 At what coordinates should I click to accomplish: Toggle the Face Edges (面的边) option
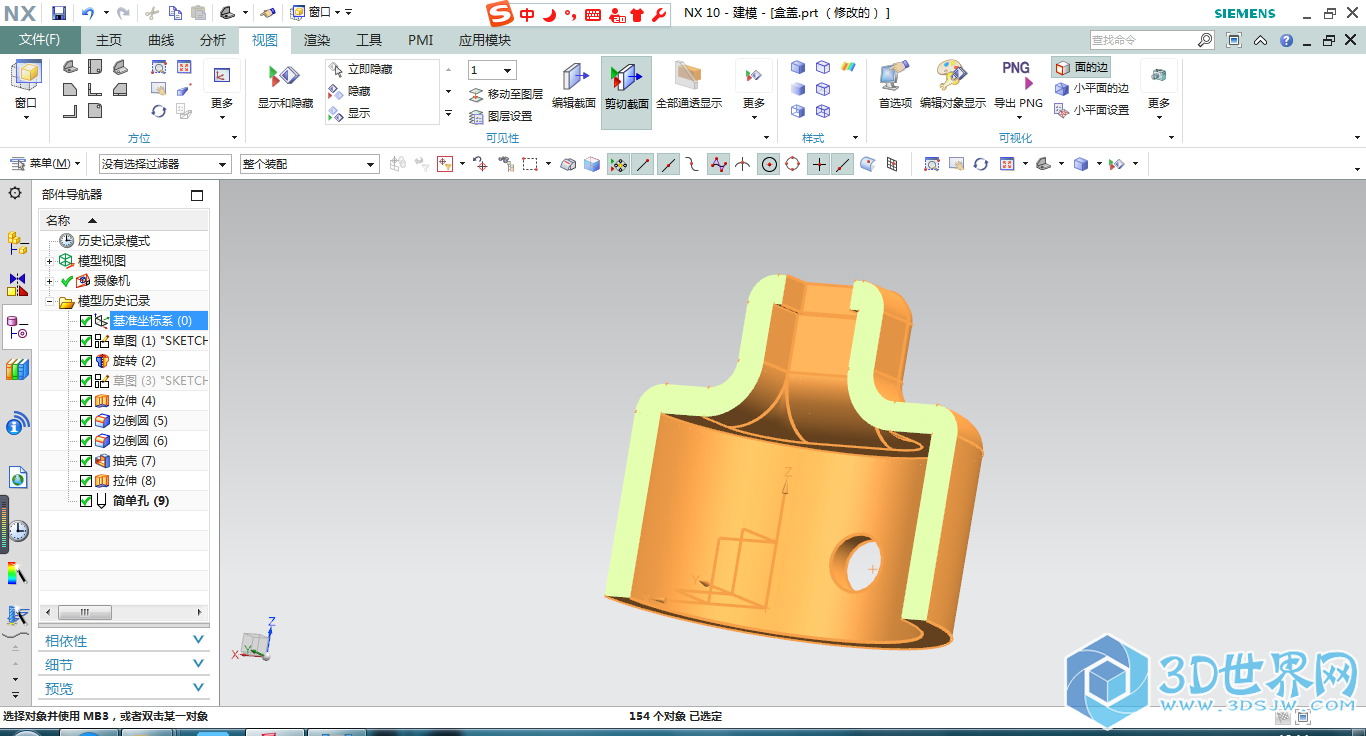point(1081,67)
